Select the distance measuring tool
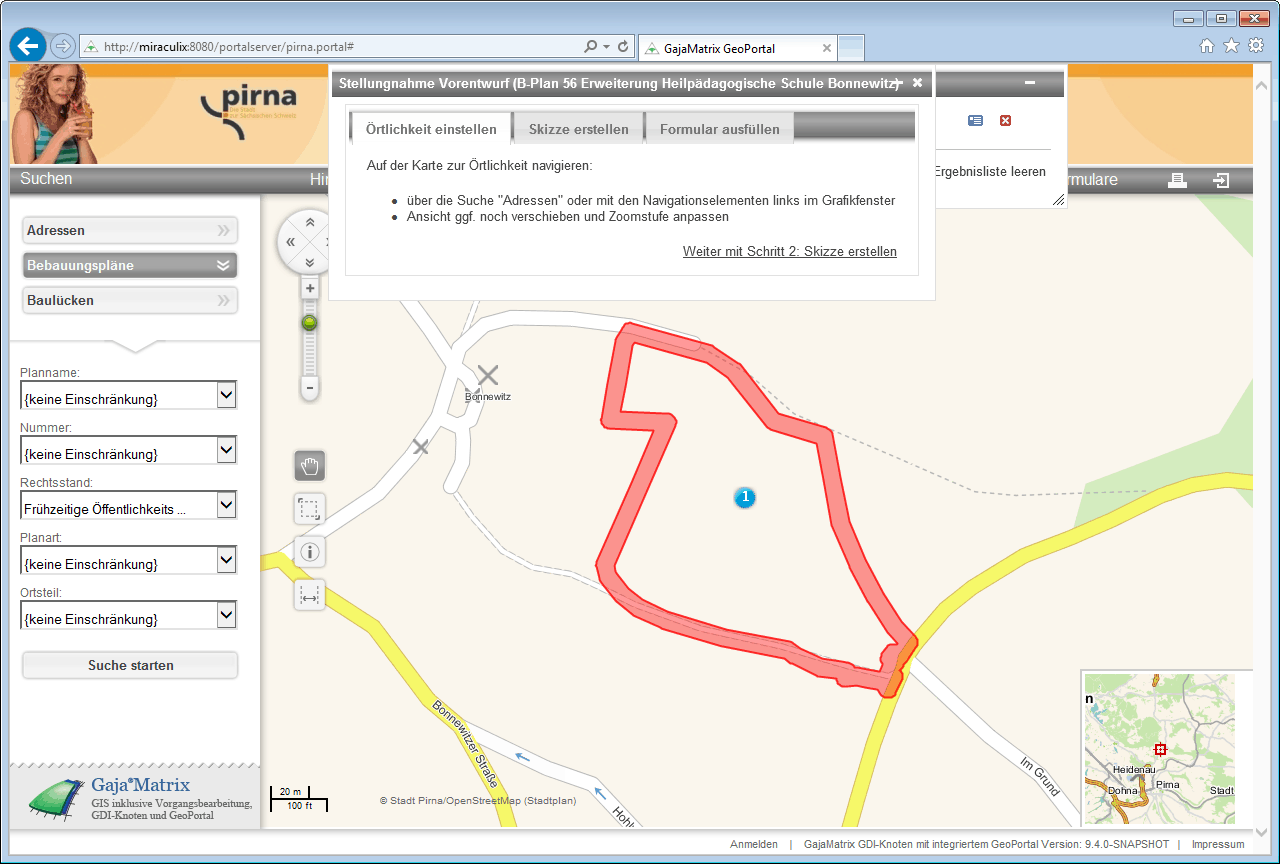The width and height of the screenshot is (1280, 864). tap(310, 595)
